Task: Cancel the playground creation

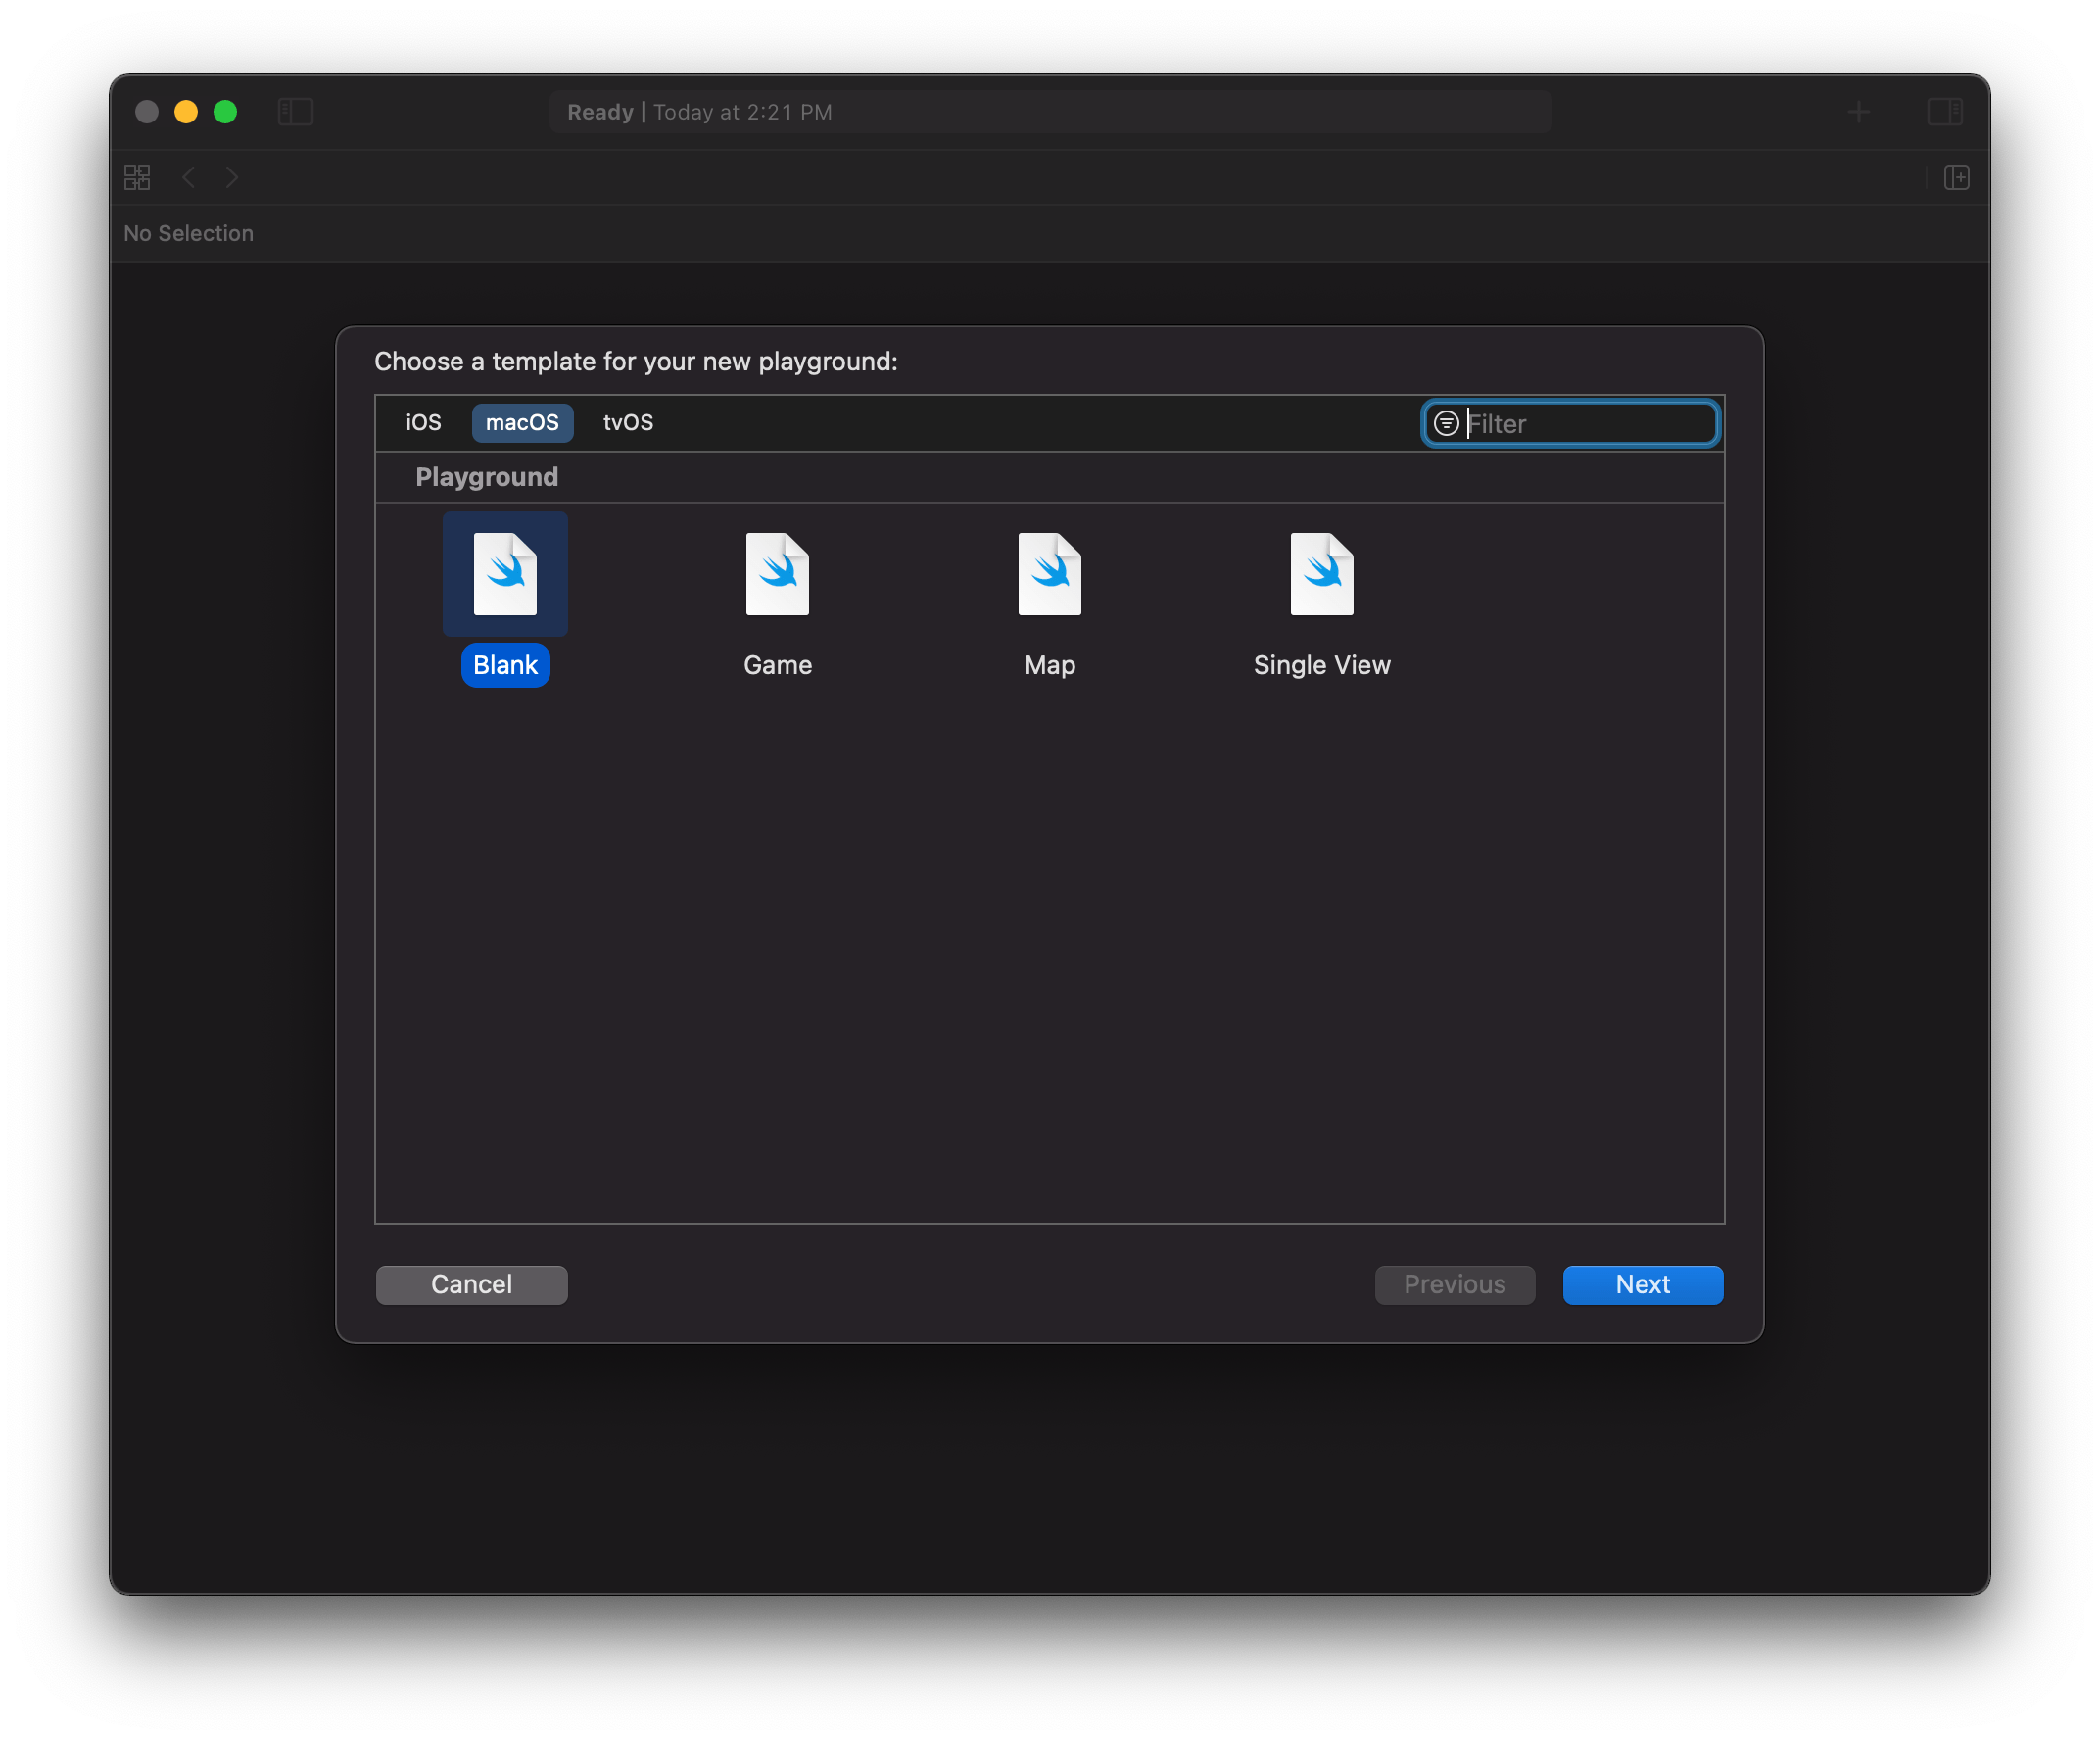Action: 471,1284
